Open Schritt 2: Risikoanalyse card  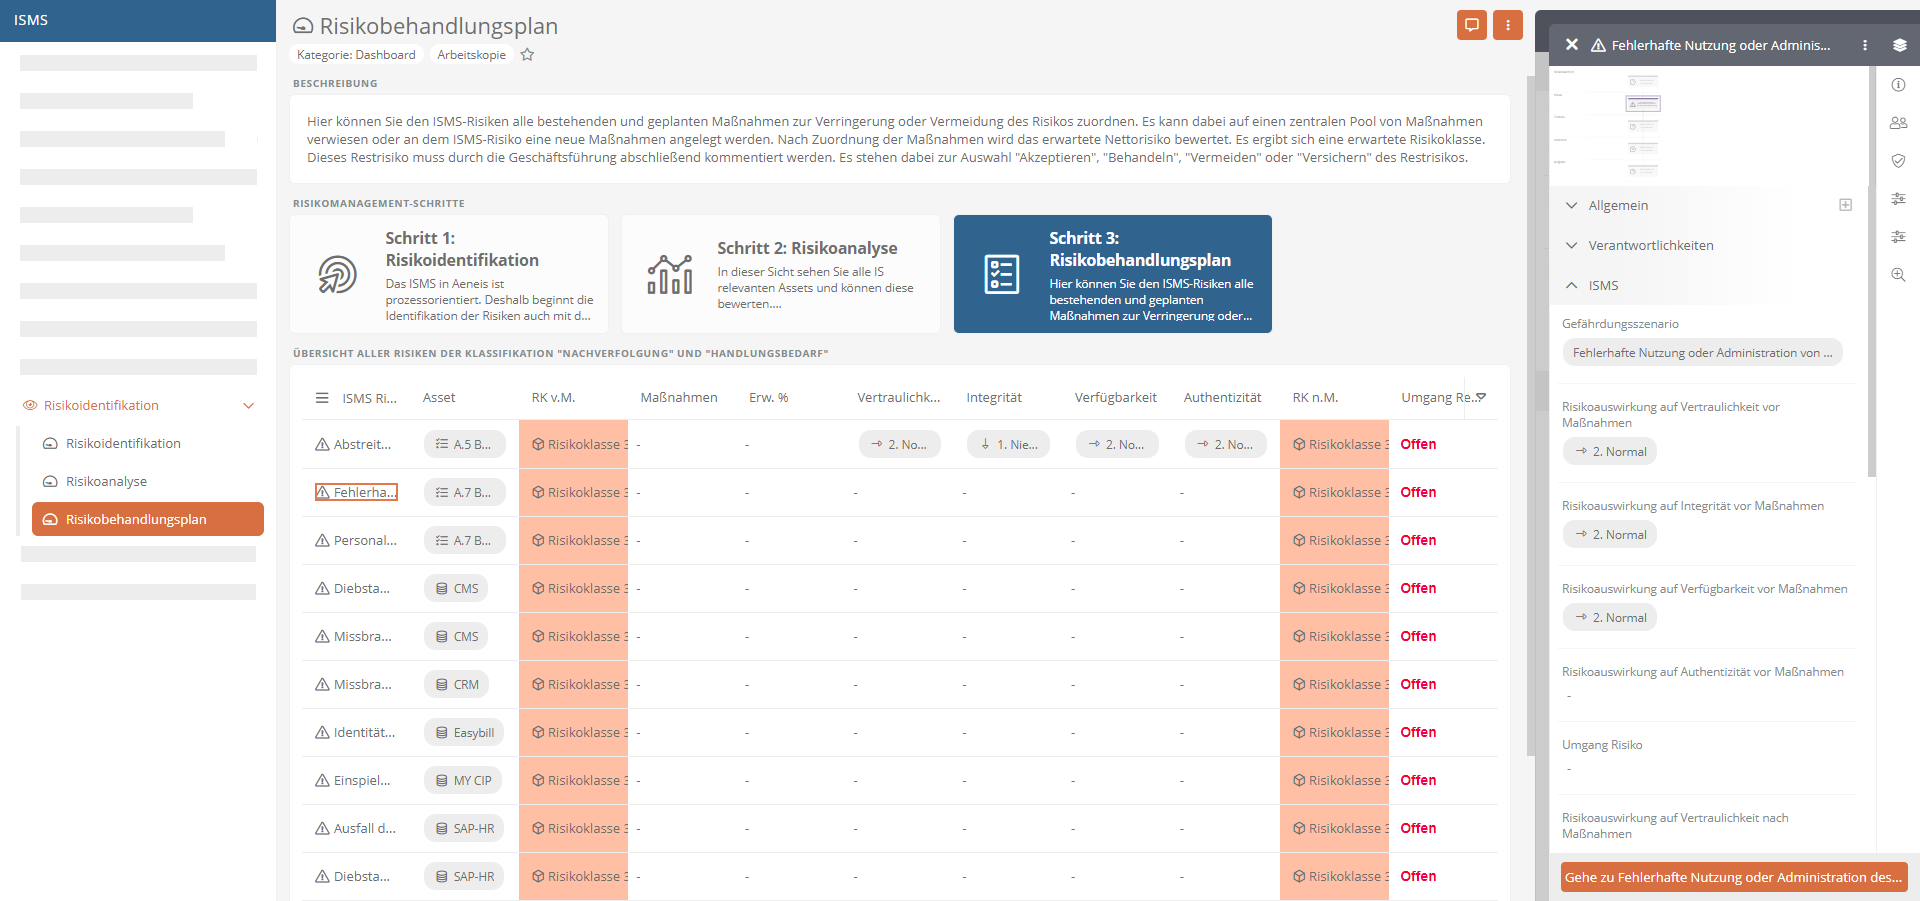tap(781, 274)
